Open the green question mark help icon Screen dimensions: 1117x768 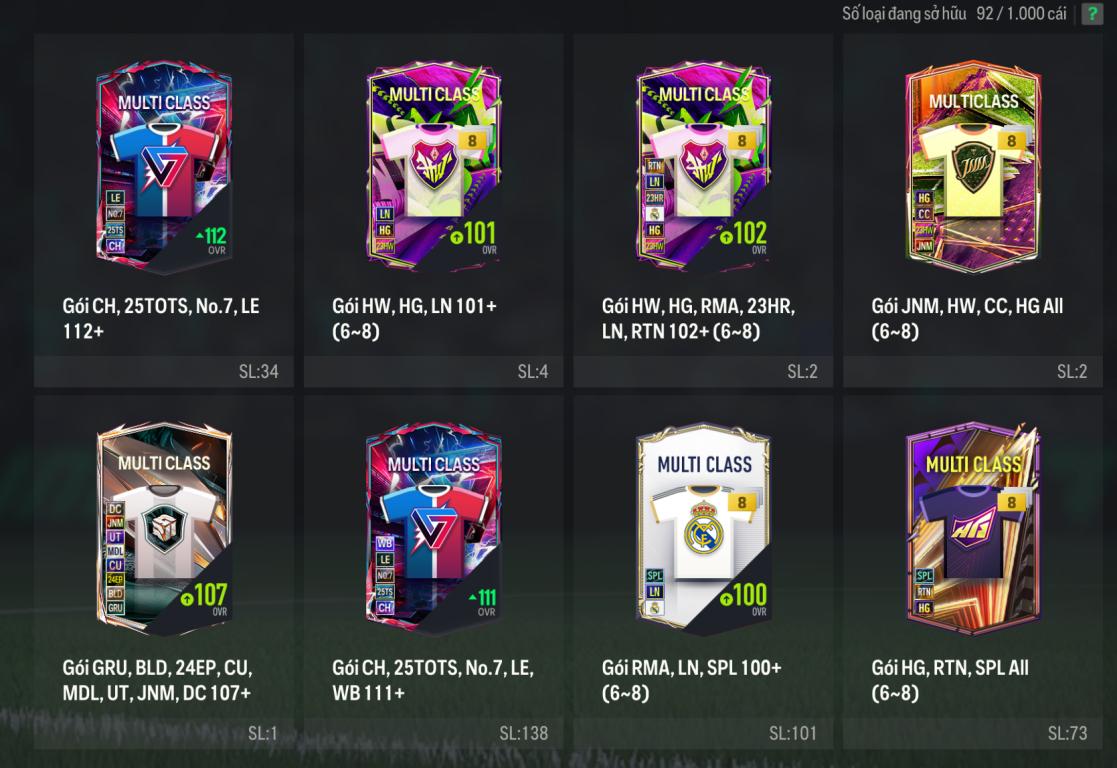pos(1091,14)
